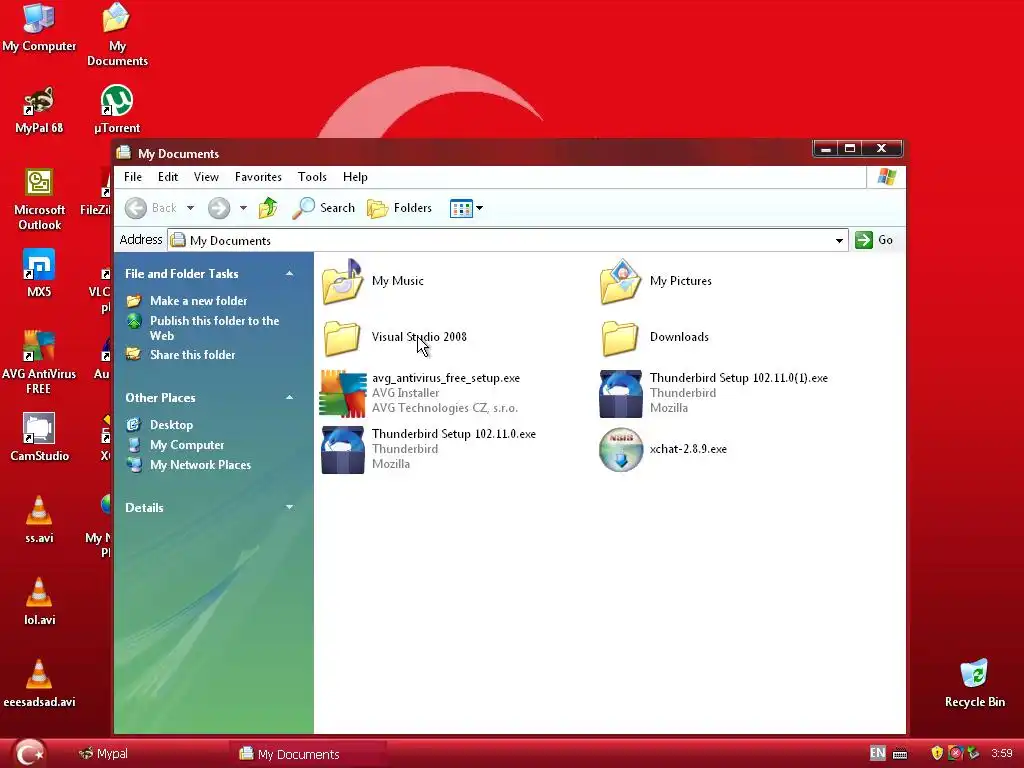Open the My Music folder icon
Viewport: 1024px width, 768px height.
click(x=342, y=281)
